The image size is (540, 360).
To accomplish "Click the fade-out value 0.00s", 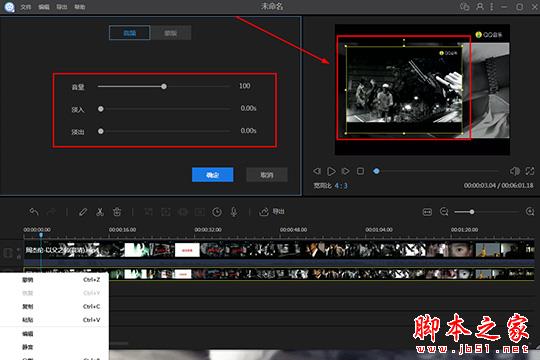I will pyautogui.click(x=248, y=131).
